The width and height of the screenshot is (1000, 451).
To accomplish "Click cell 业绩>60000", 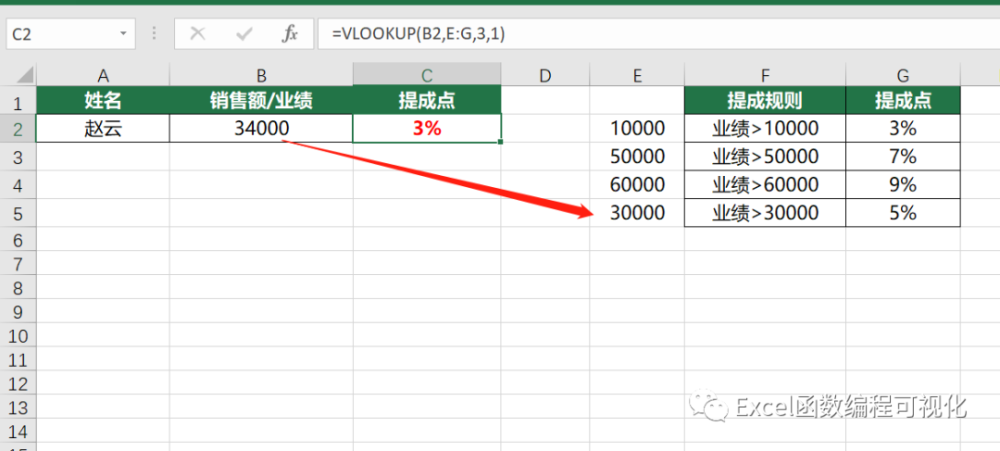I will coord(765,185).
